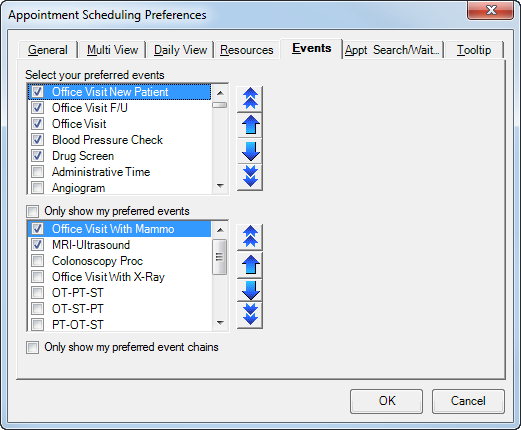This screenshot has width=521, height=430.
Task: Check the Administrative Time event
Action: pos(37,172)
